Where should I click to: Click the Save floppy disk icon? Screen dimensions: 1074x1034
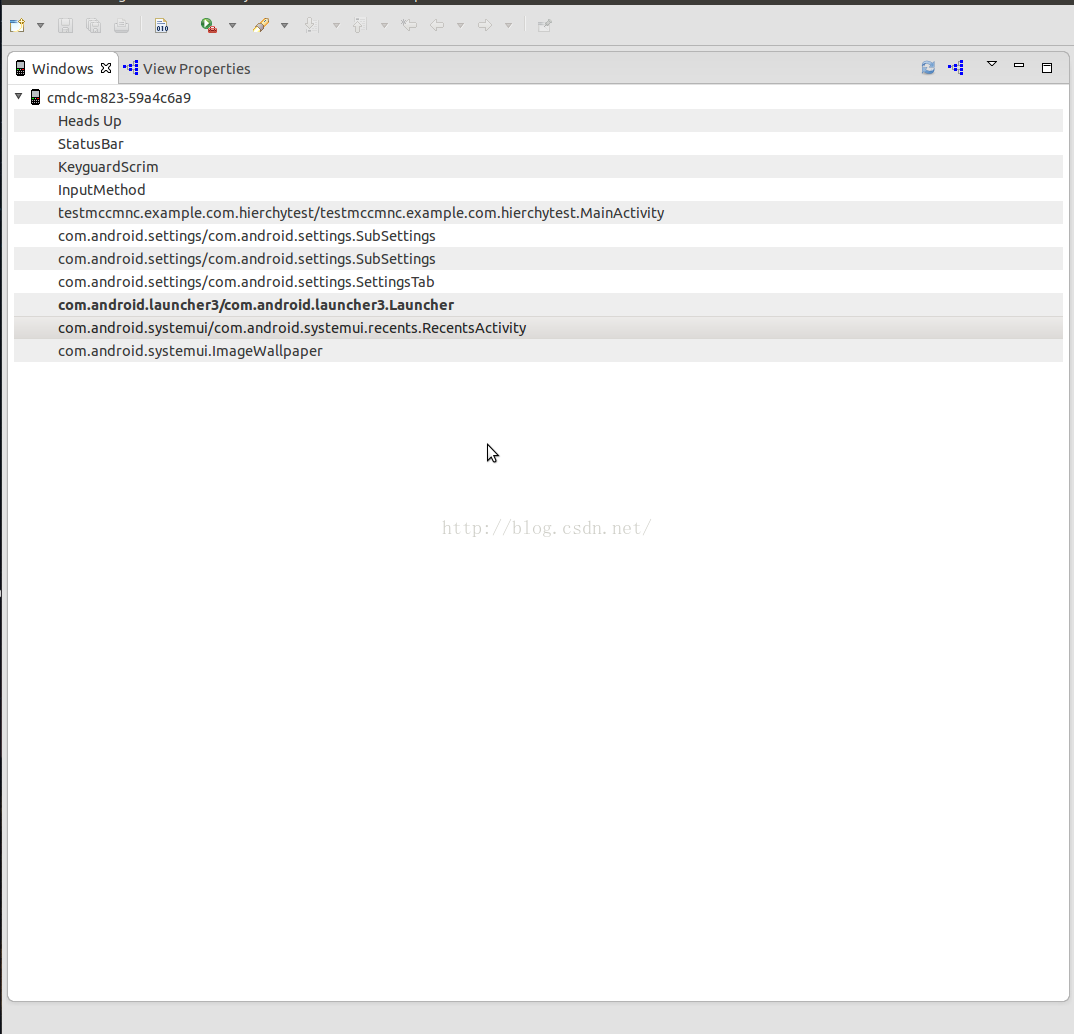click(65, 25)
